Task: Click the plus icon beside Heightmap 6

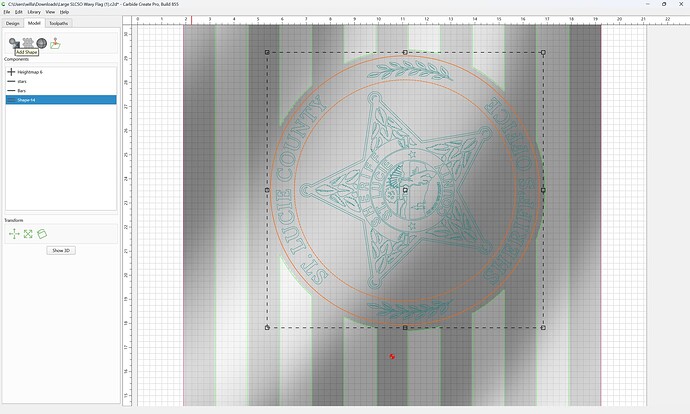Action: click(x=11, y=72)
